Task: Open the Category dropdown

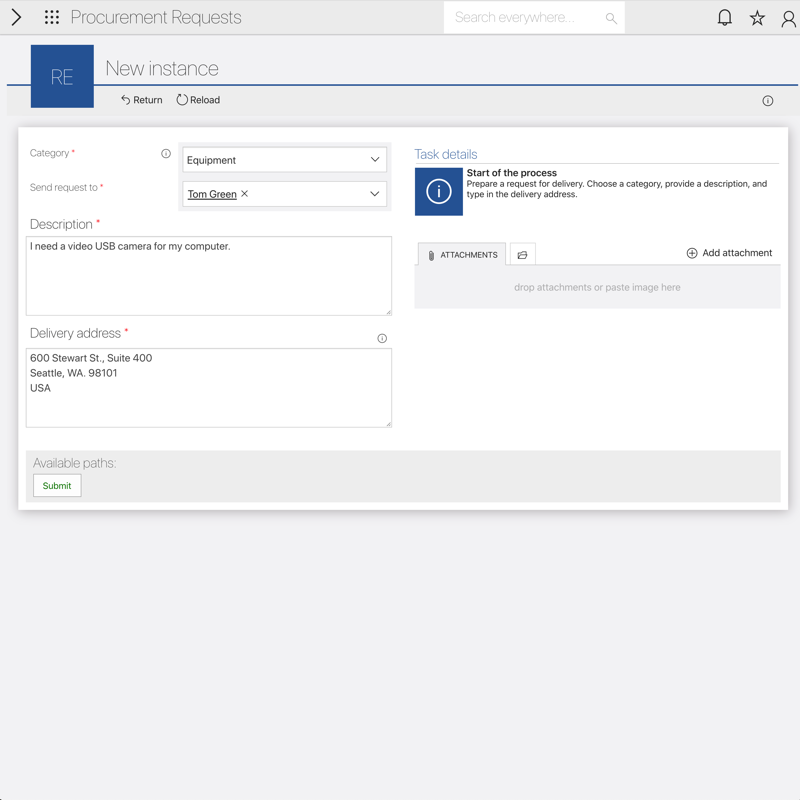Action: click(x=284, y=160)
